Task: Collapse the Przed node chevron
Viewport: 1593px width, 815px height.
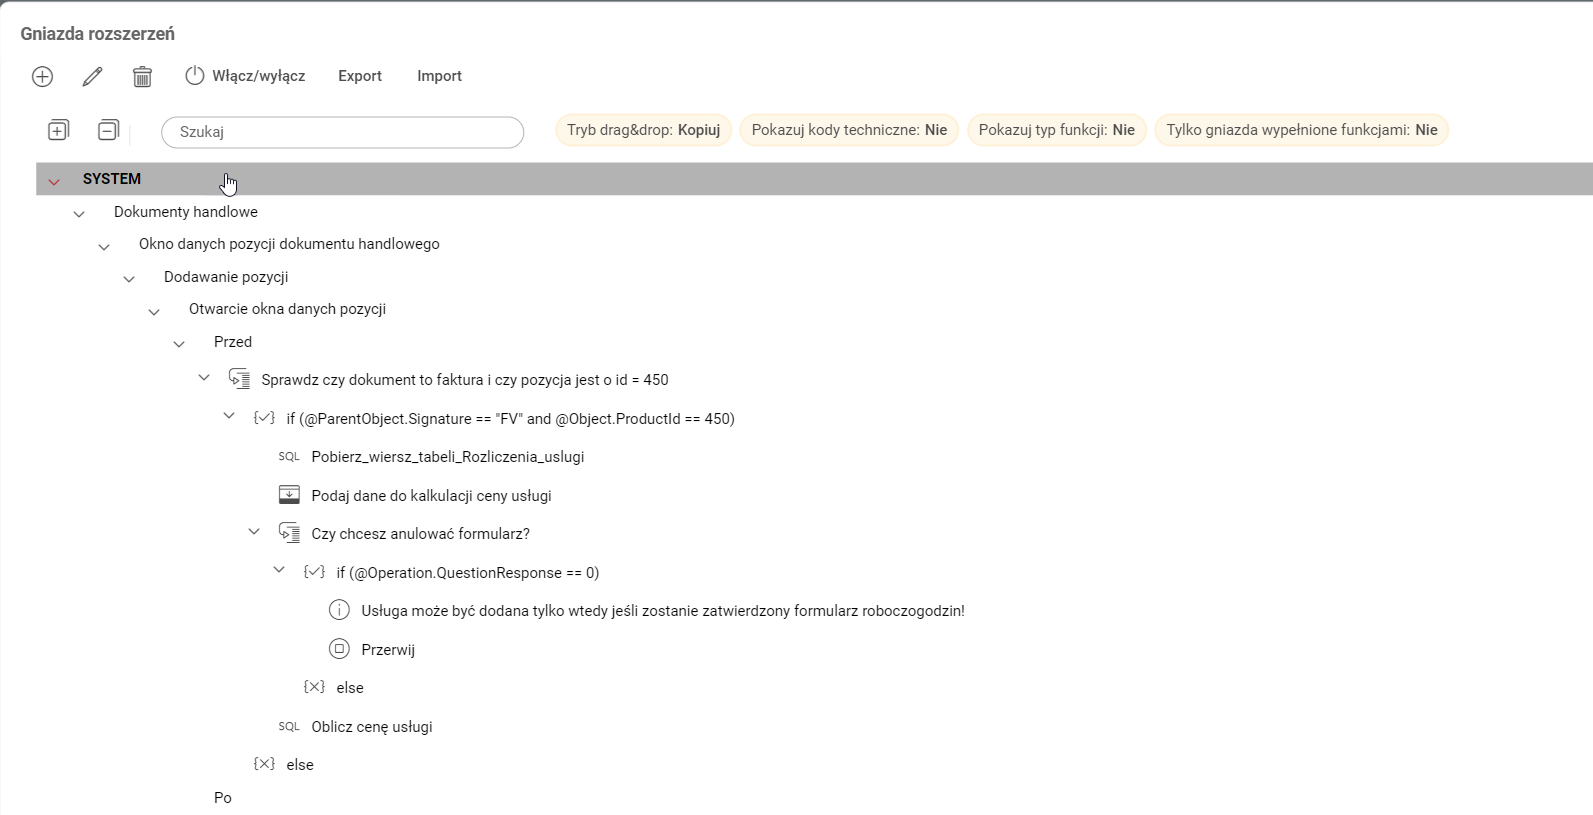Action: (179, 344)
